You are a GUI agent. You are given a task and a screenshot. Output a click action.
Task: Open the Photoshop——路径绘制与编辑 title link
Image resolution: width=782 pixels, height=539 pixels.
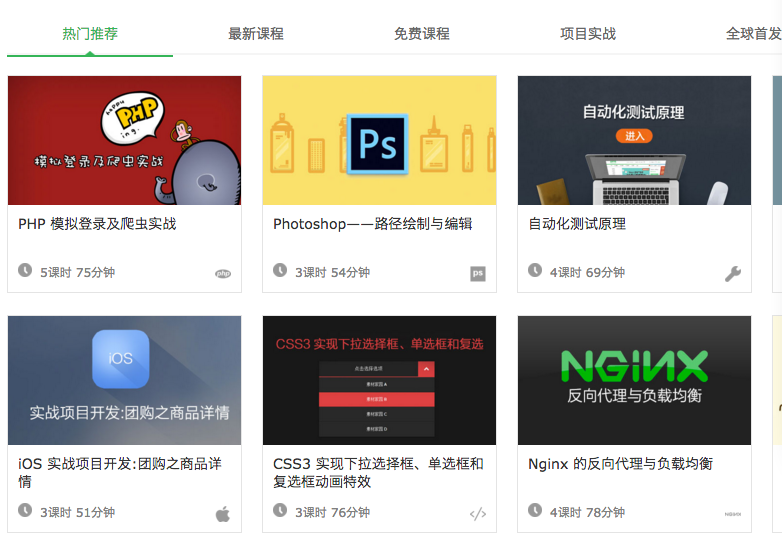372,224
